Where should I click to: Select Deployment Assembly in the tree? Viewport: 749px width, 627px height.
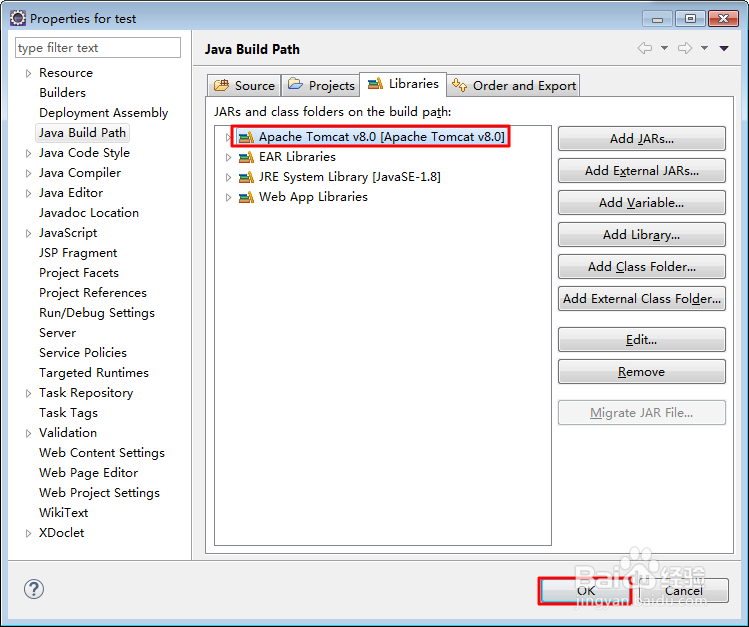[104, 113]
